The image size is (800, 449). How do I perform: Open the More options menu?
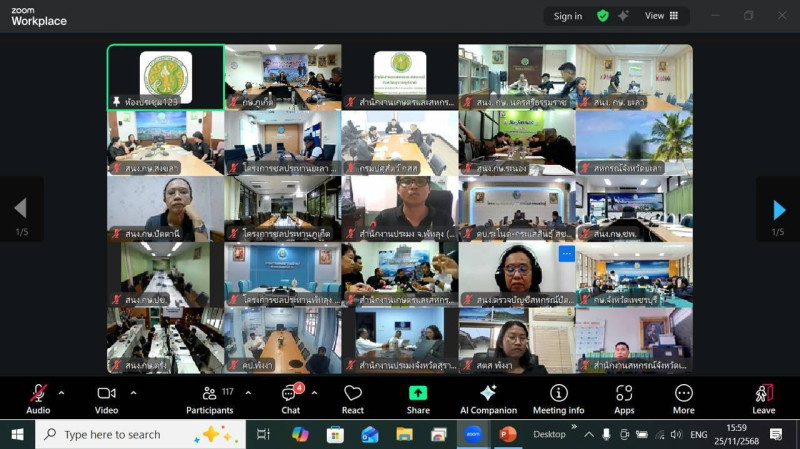coord(684,398)
